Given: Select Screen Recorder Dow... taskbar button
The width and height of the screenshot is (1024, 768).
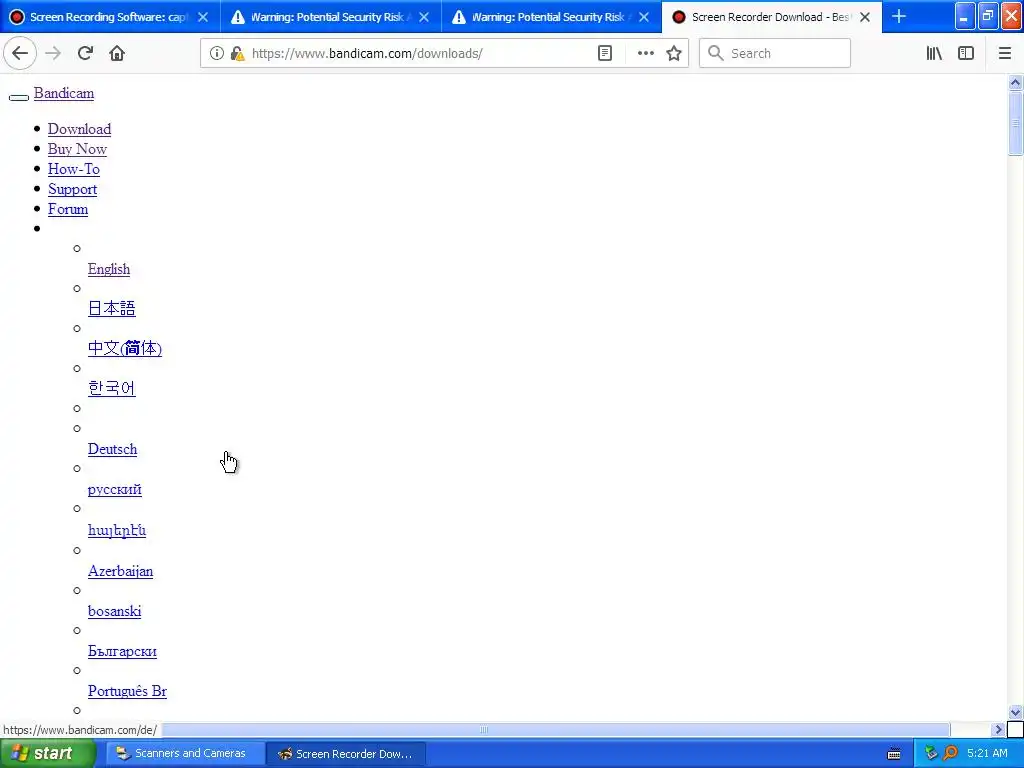Looking at the screenshot, I should click(x=346, y=754).
